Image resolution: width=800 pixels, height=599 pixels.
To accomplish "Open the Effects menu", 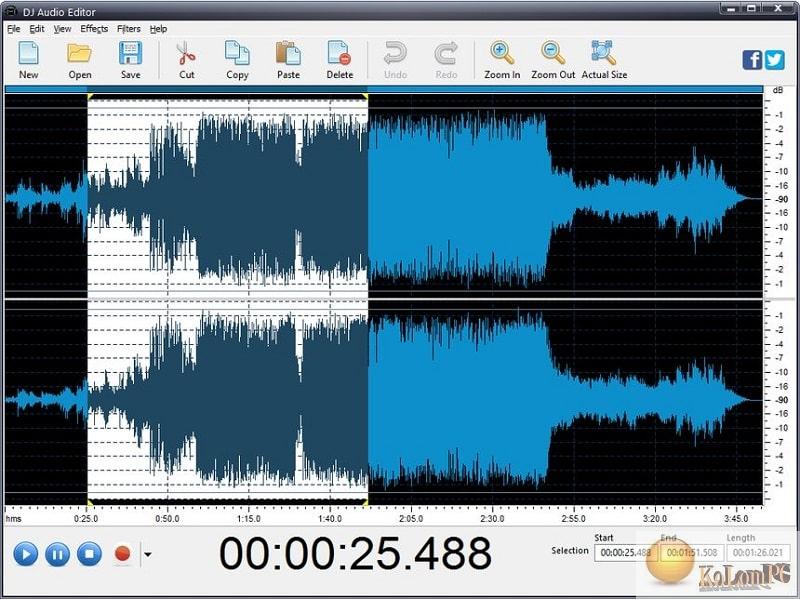I will (x=94, y=29).
